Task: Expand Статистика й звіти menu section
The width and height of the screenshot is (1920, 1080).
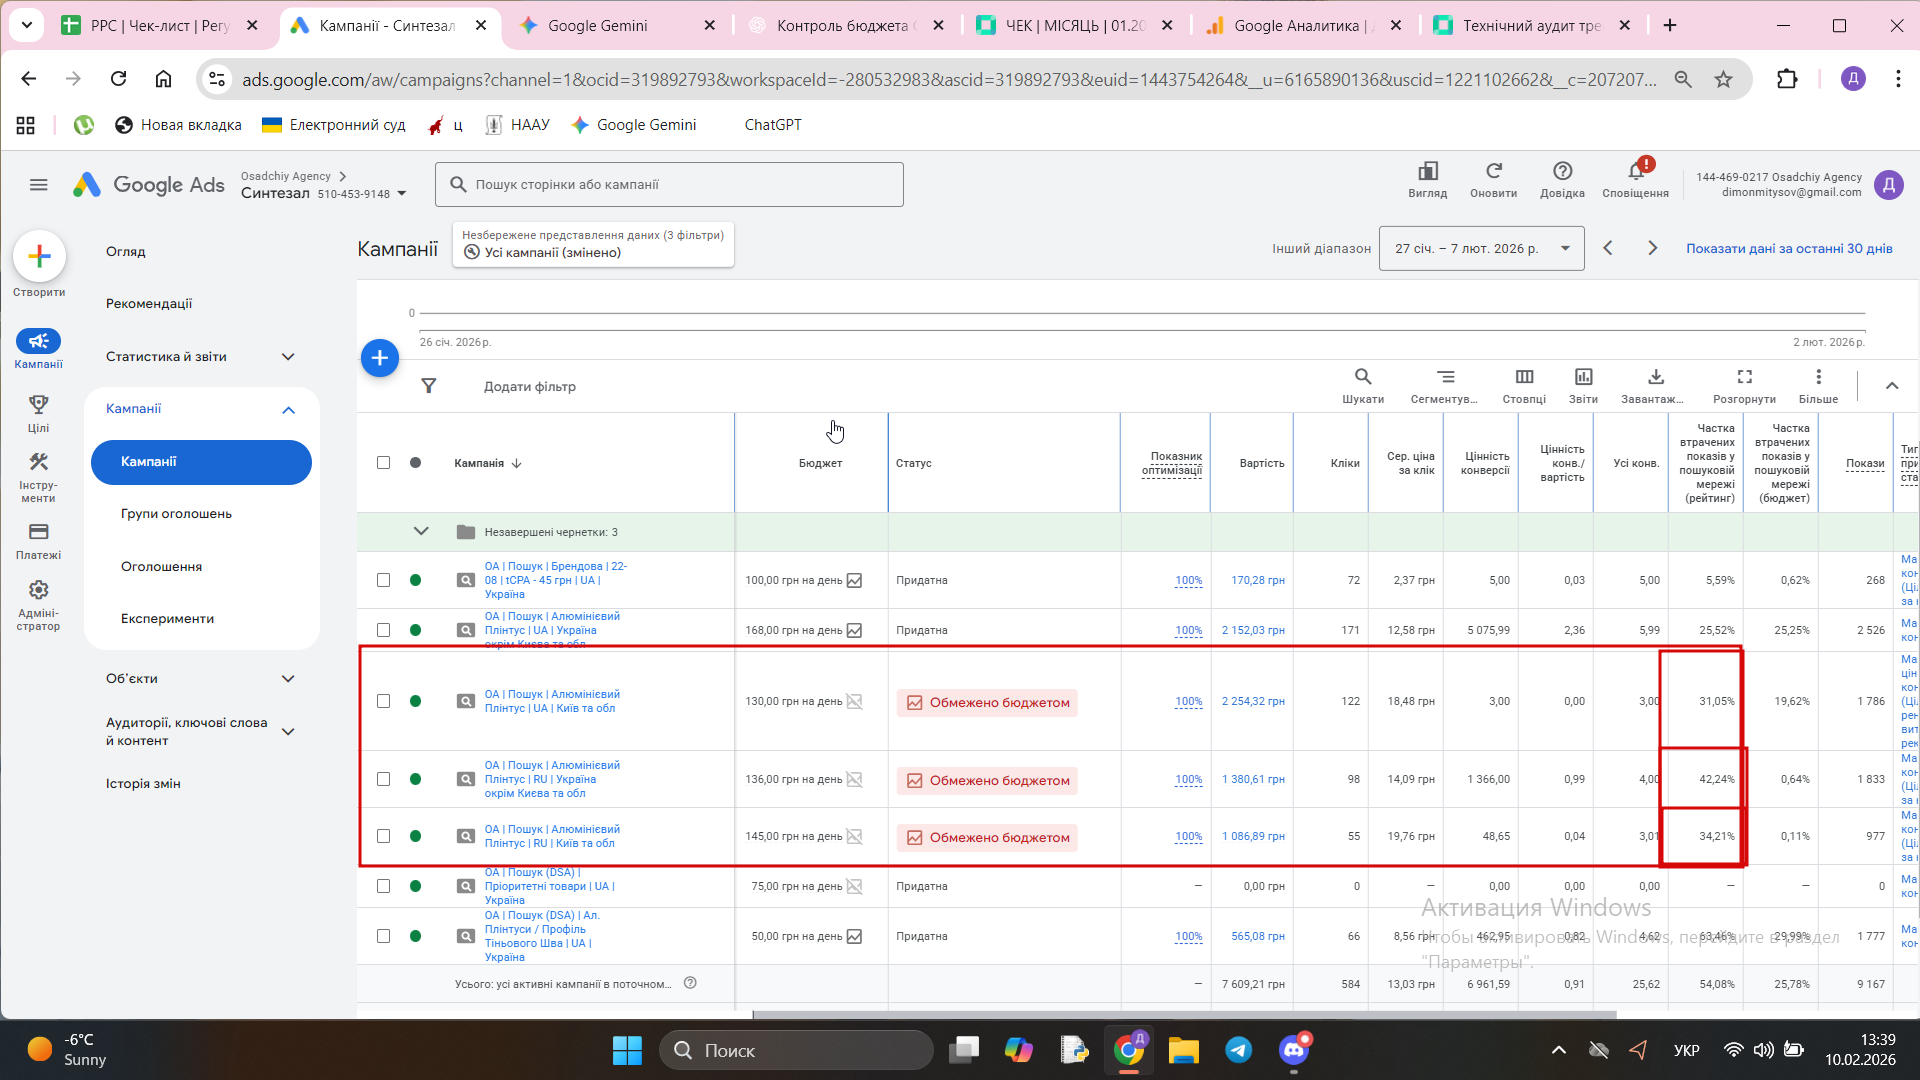Action: pos(201,357)
